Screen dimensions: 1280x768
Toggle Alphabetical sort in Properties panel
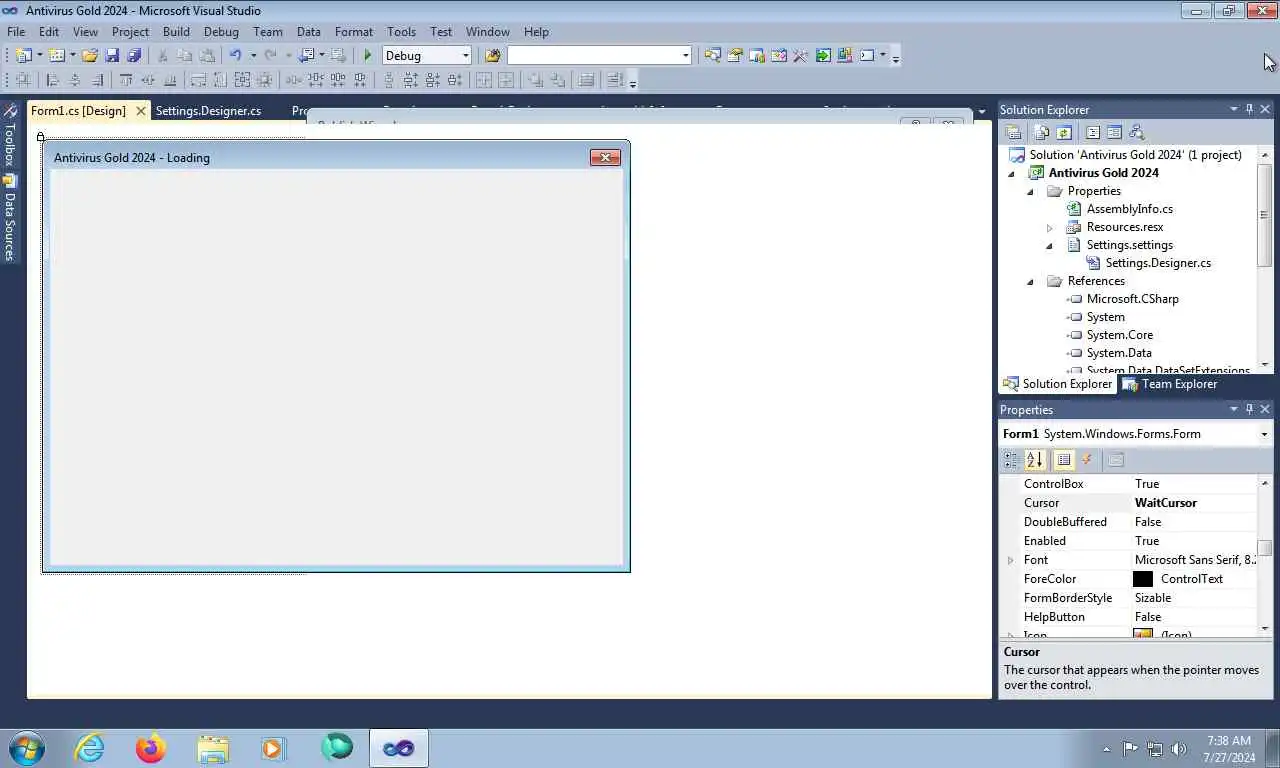(1035, 460)
